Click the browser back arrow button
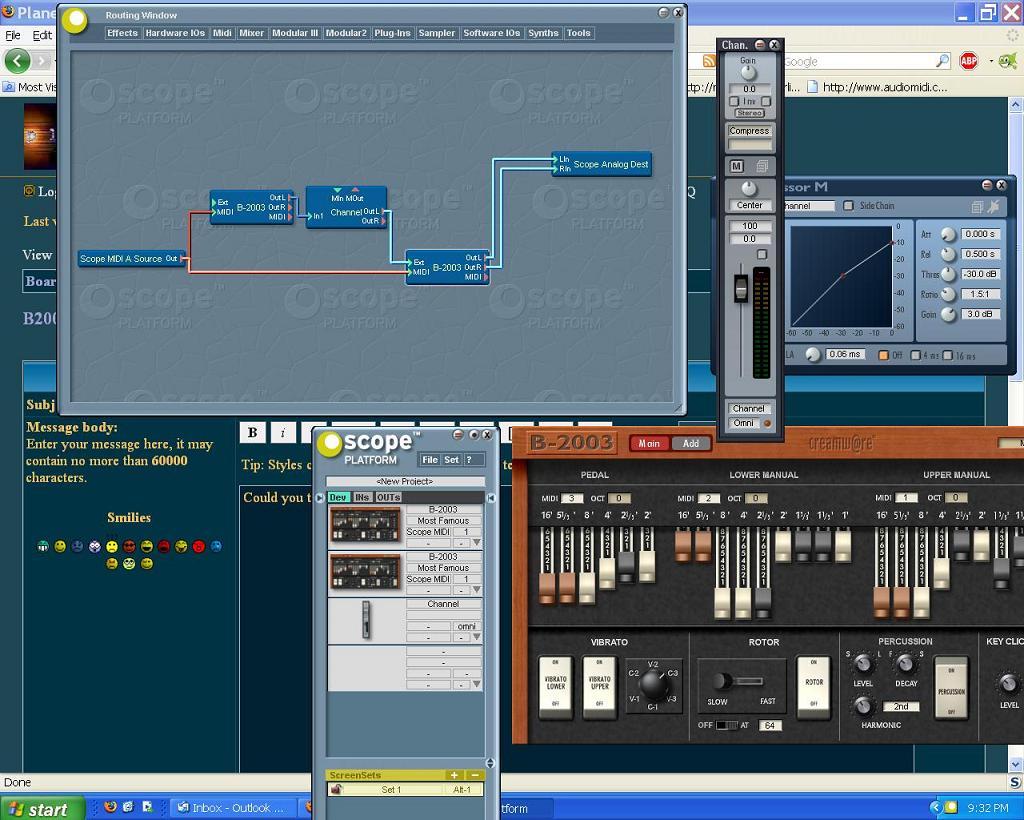 tap(18, 61)
